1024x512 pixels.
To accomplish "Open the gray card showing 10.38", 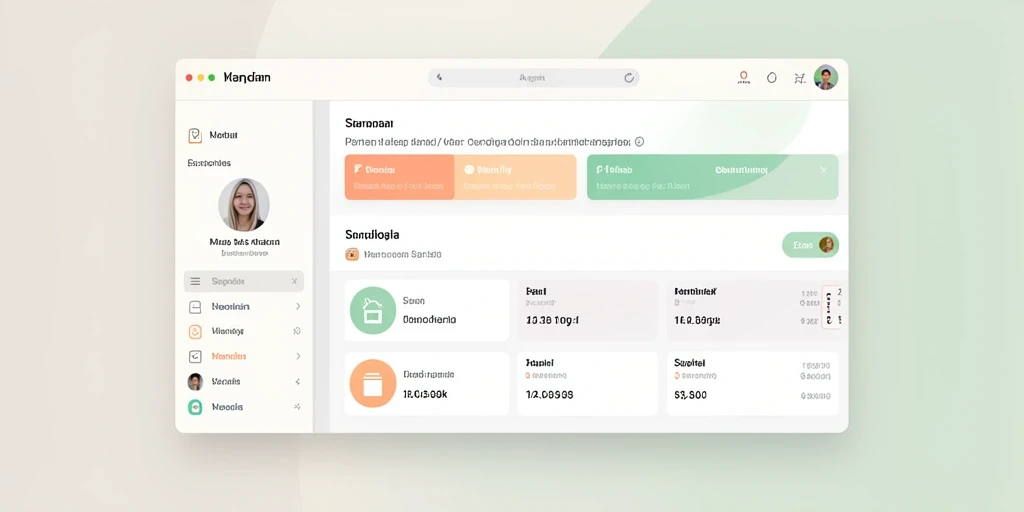I will coord(588,310).
